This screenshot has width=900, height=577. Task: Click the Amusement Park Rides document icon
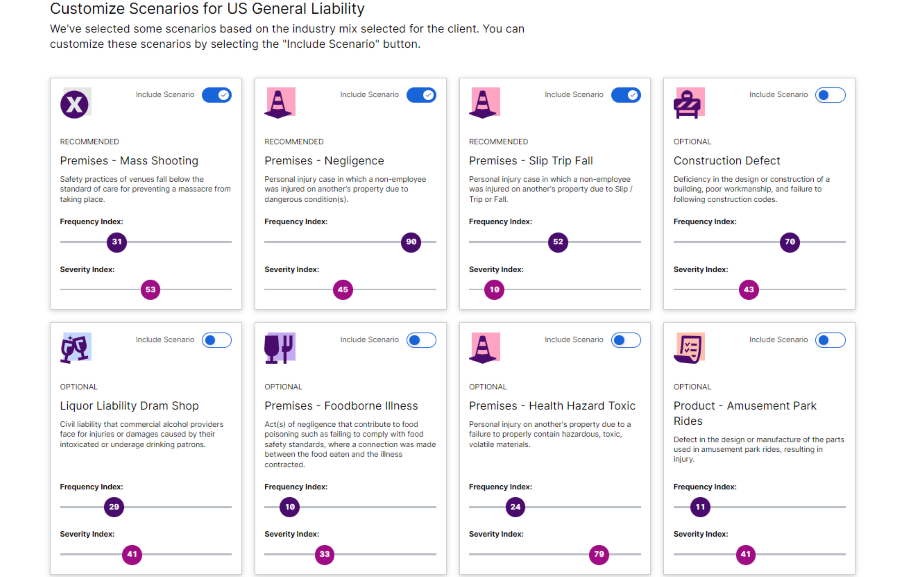[688, 348]
